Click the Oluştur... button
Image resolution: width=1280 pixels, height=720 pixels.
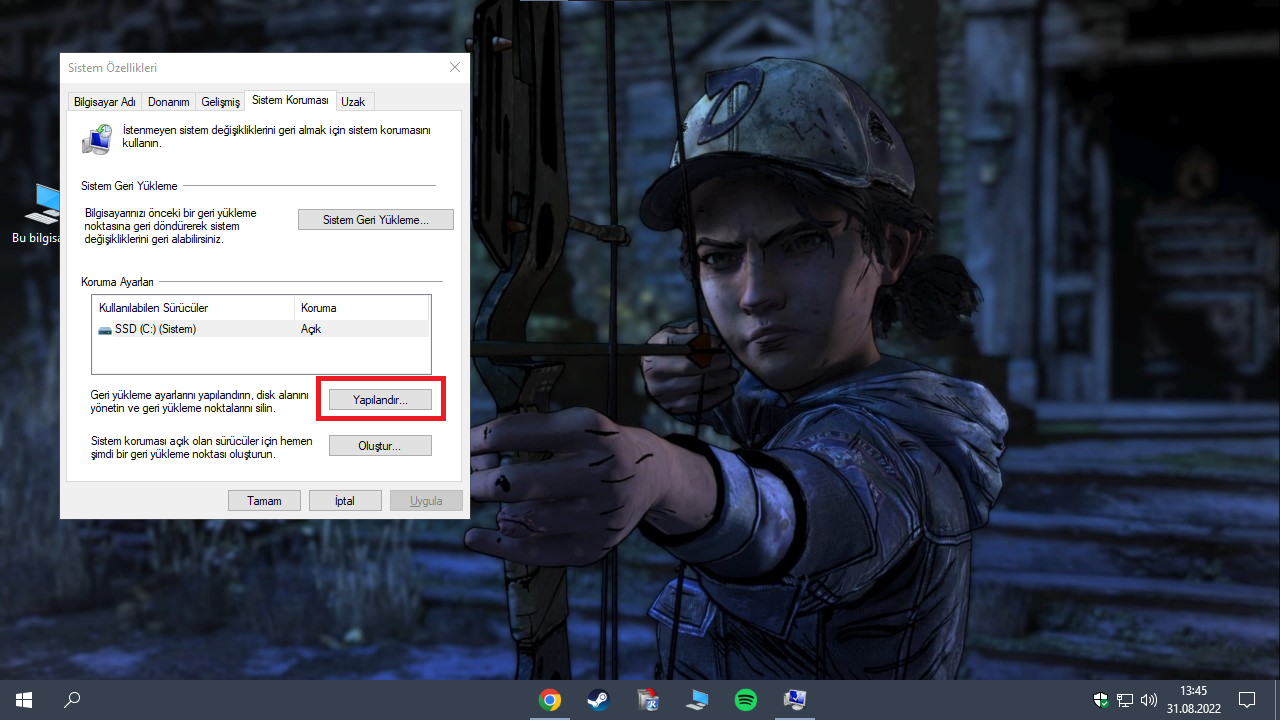[x=380, y=446]
